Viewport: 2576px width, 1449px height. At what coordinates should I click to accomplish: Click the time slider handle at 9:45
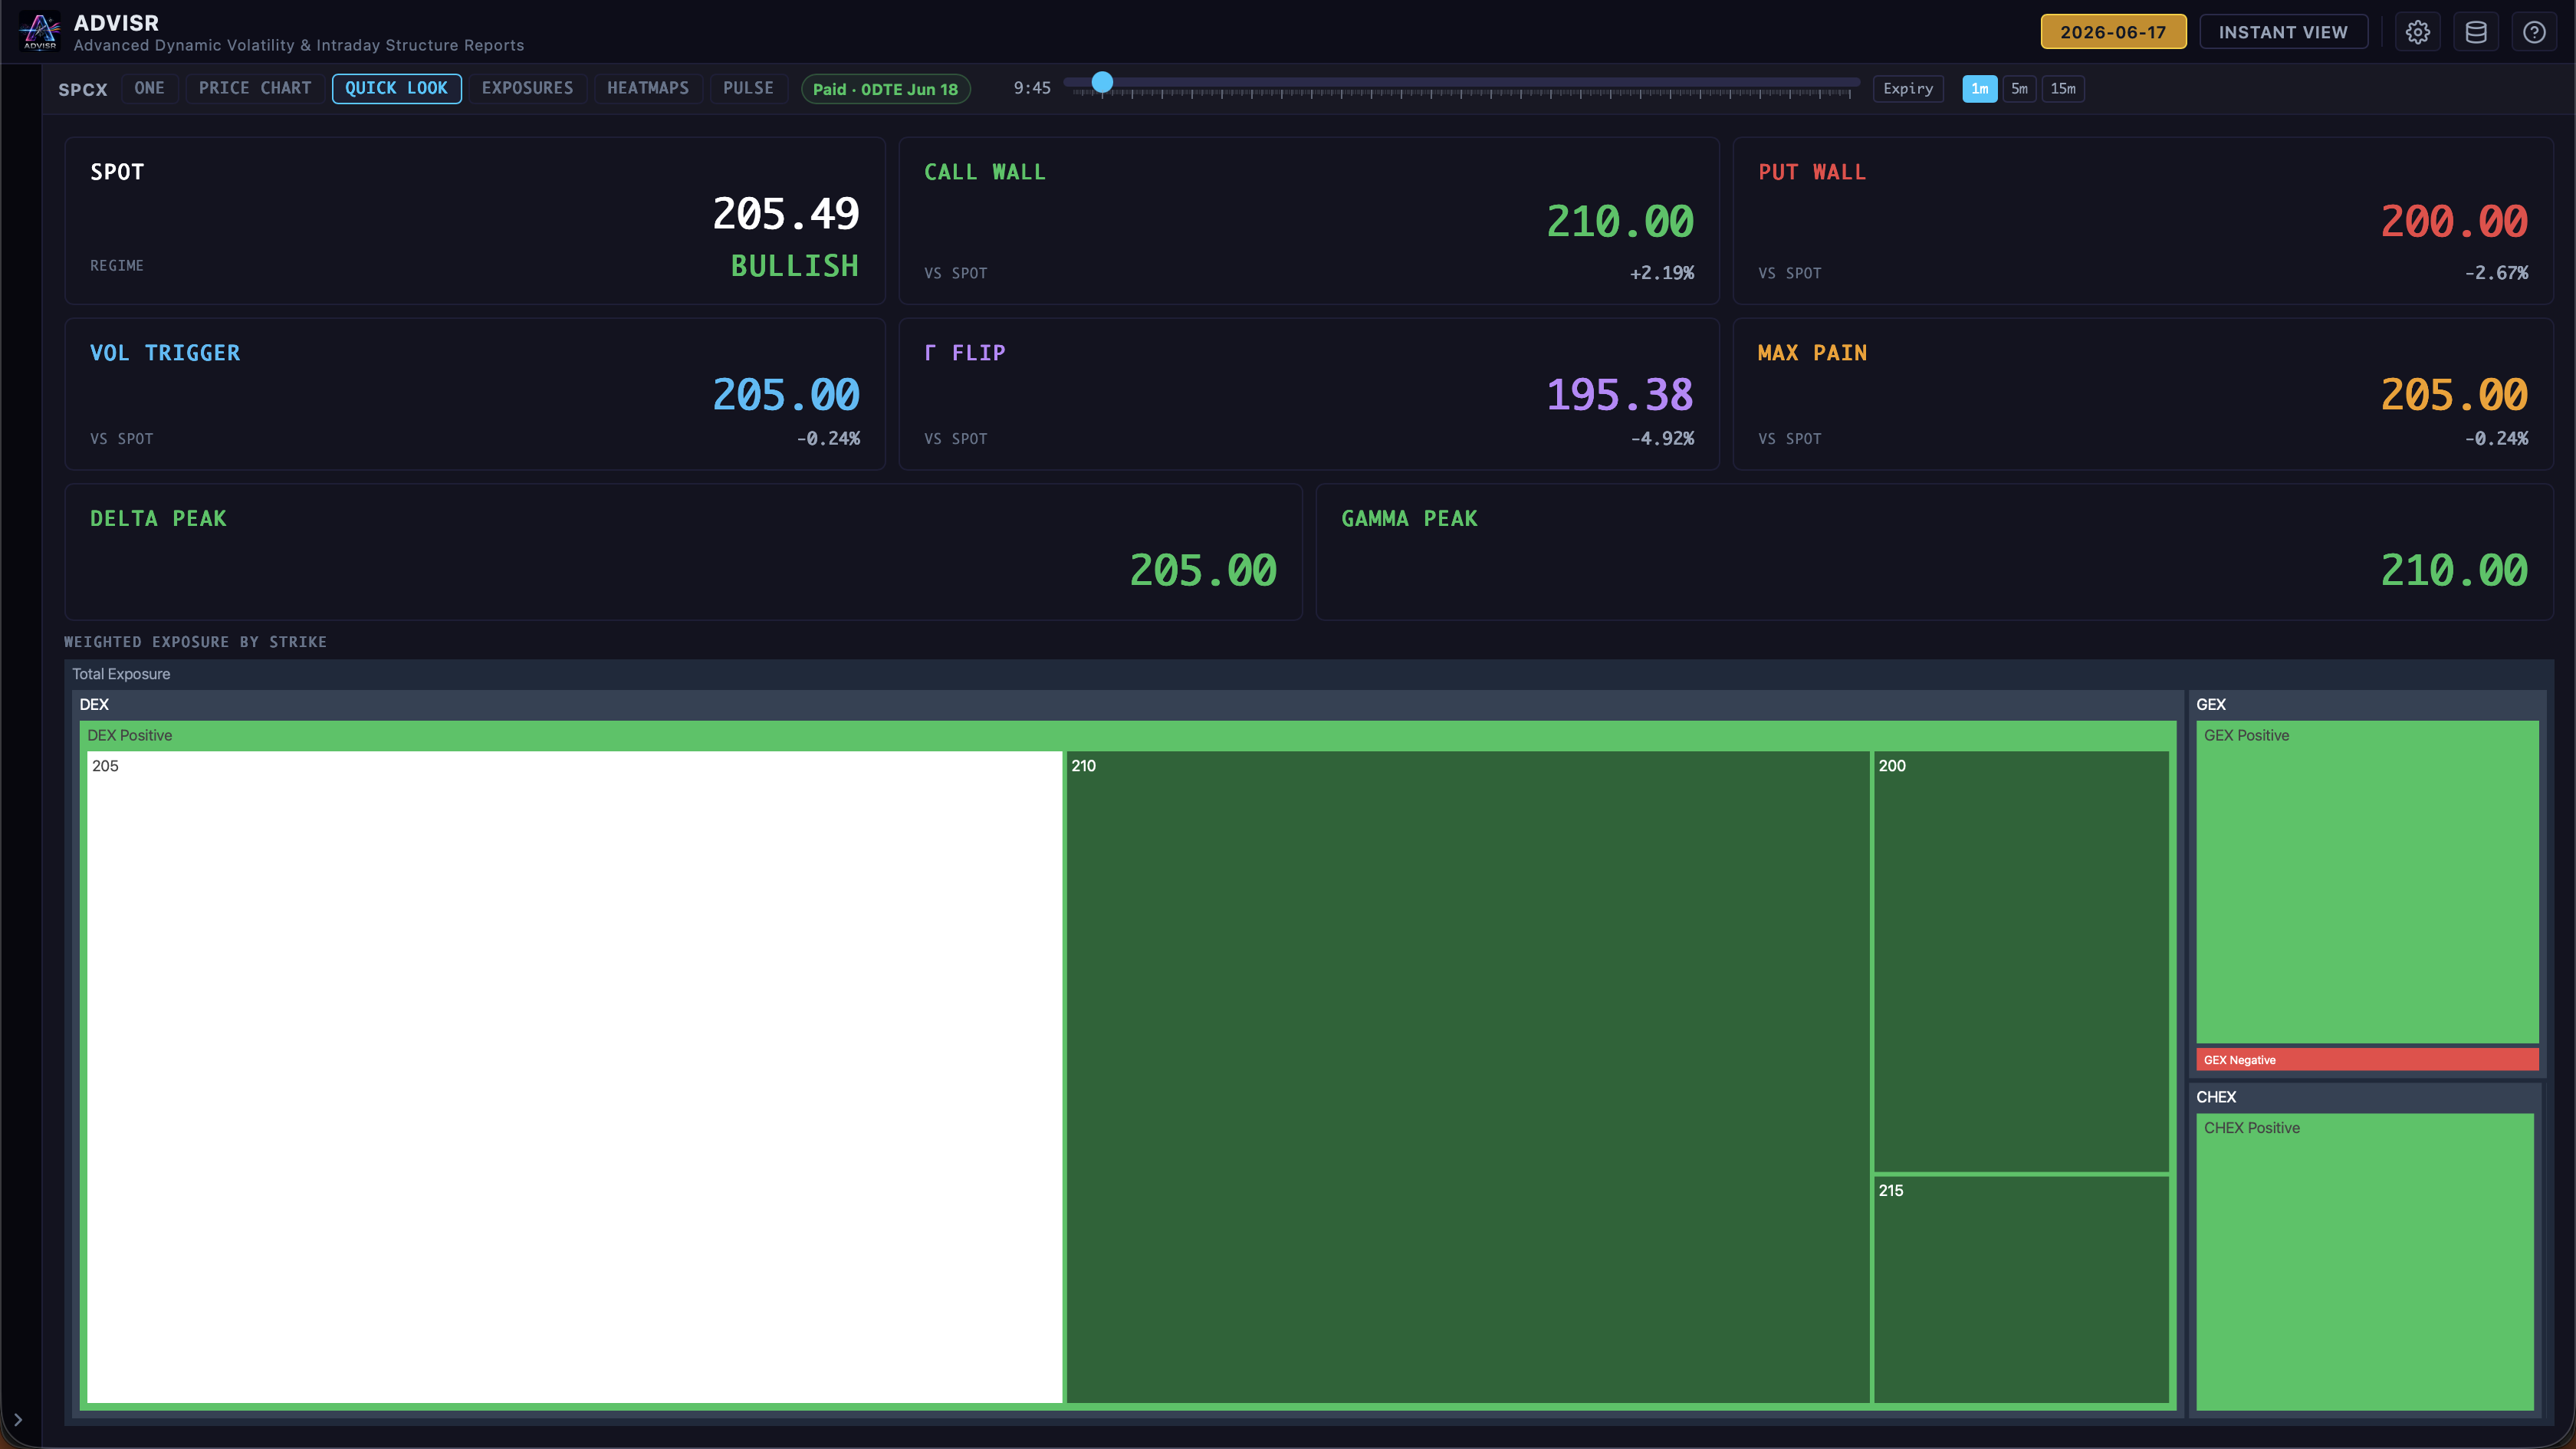pos(1102,83)
